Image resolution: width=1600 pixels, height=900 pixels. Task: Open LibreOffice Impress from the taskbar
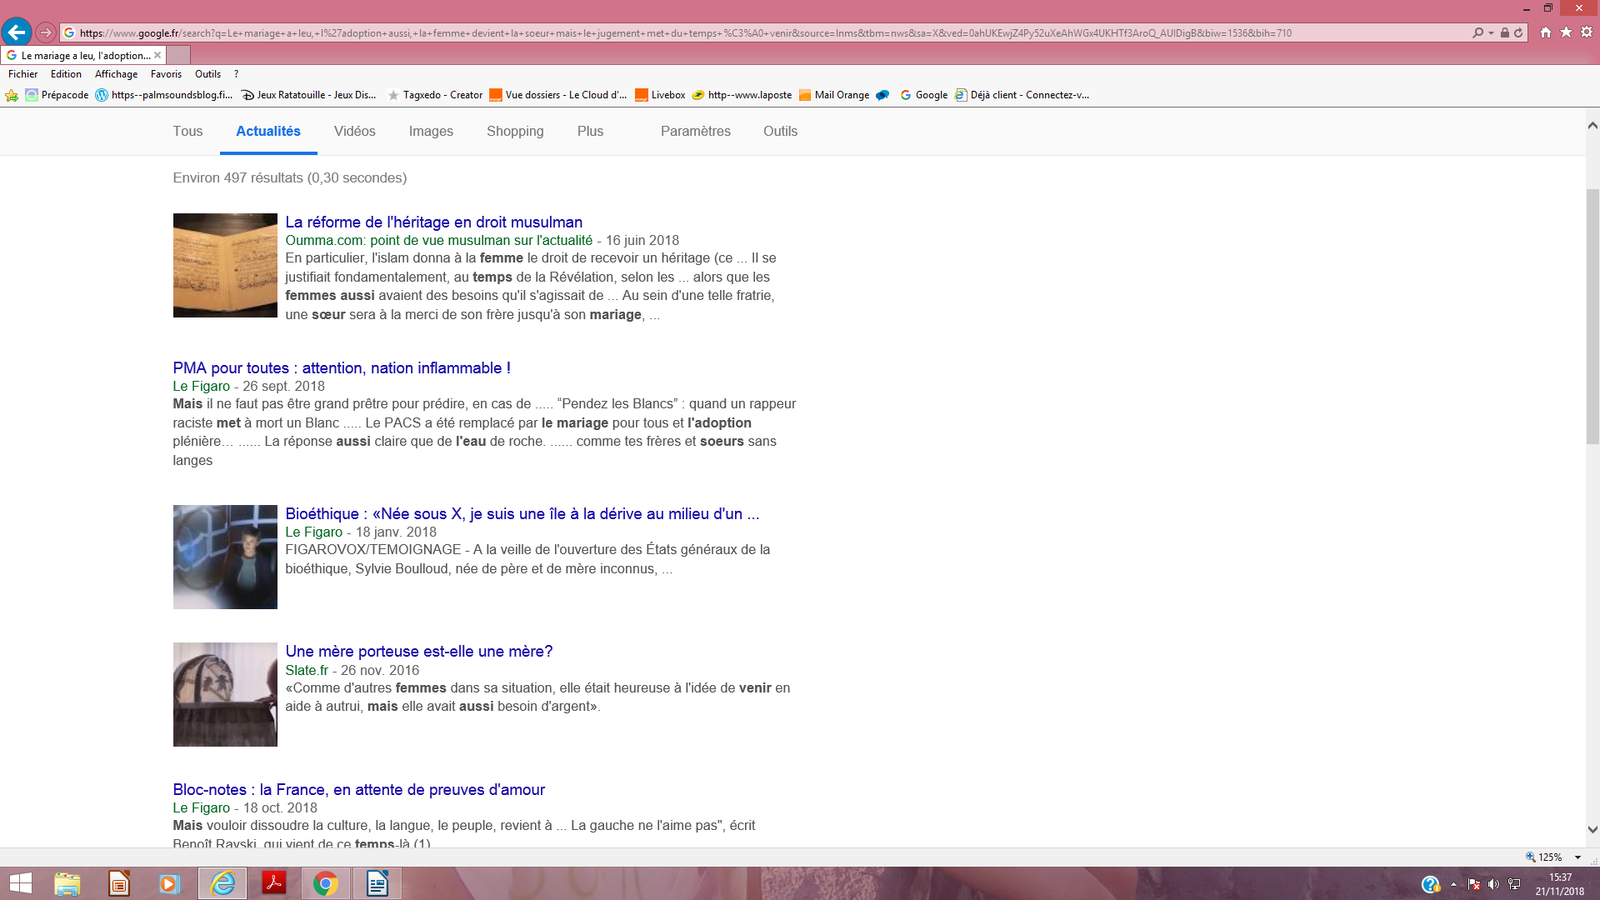click(119, 884)
